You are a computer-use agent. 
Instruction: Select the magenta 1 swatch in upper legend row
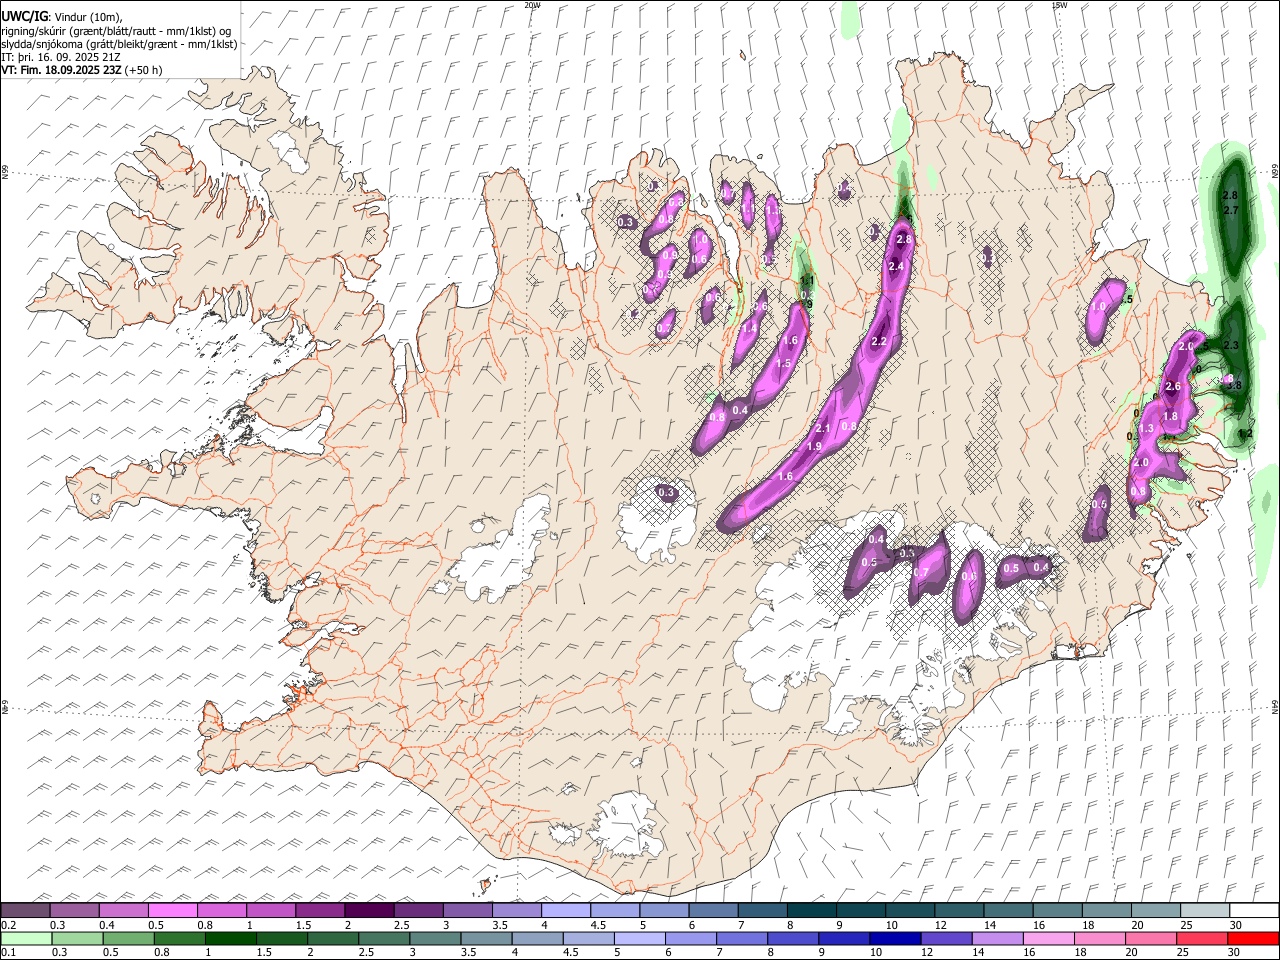coord(270,911)
